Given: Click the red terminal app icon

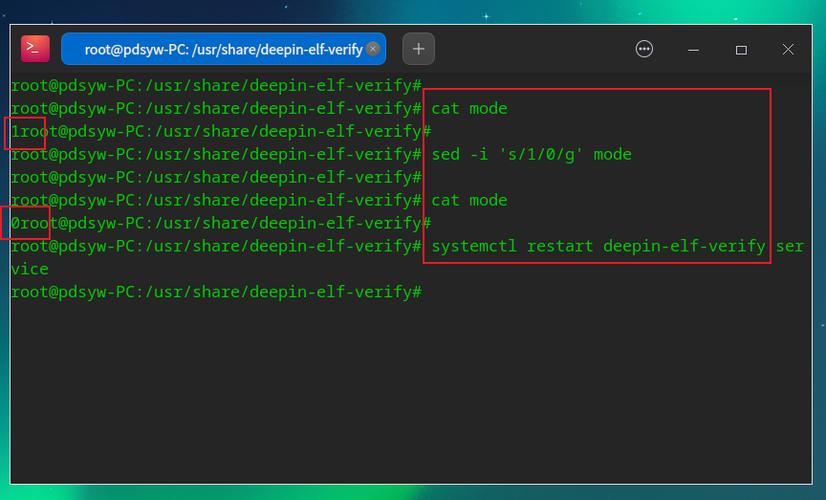Looking at the screenshot, I should pos(35,49).
